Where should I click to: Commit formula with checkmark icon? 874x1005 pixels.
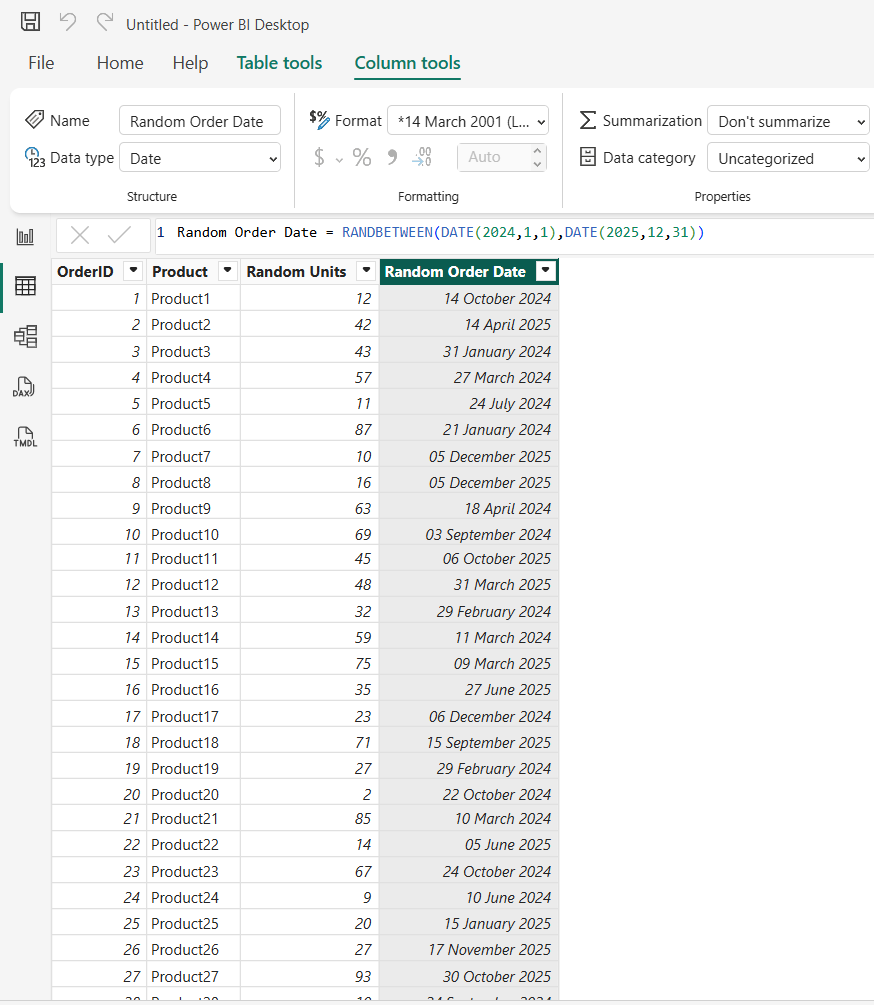click(119, 235)
